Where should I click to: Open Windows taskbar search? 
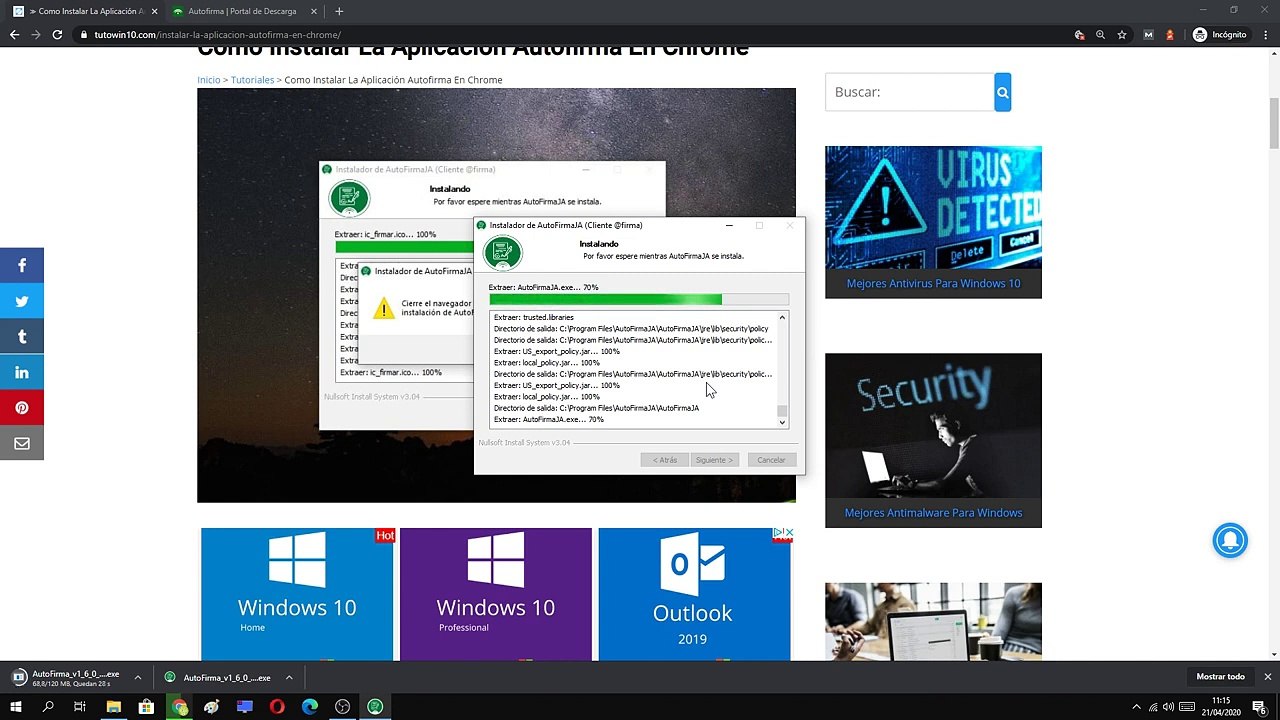[x=47, y=707]
